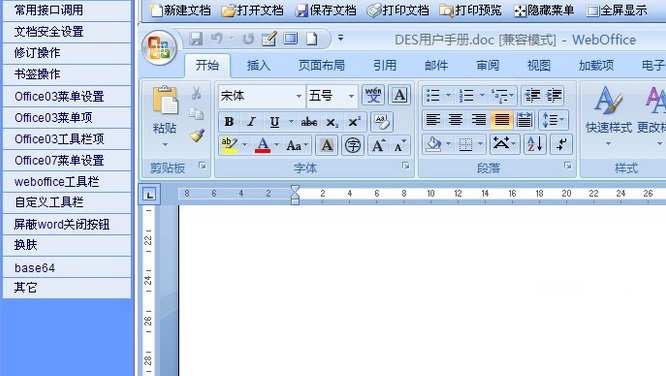Viewport: 666px width, 376px height.
Task: Toggle Underline formatting
Action: click(274, 122)
